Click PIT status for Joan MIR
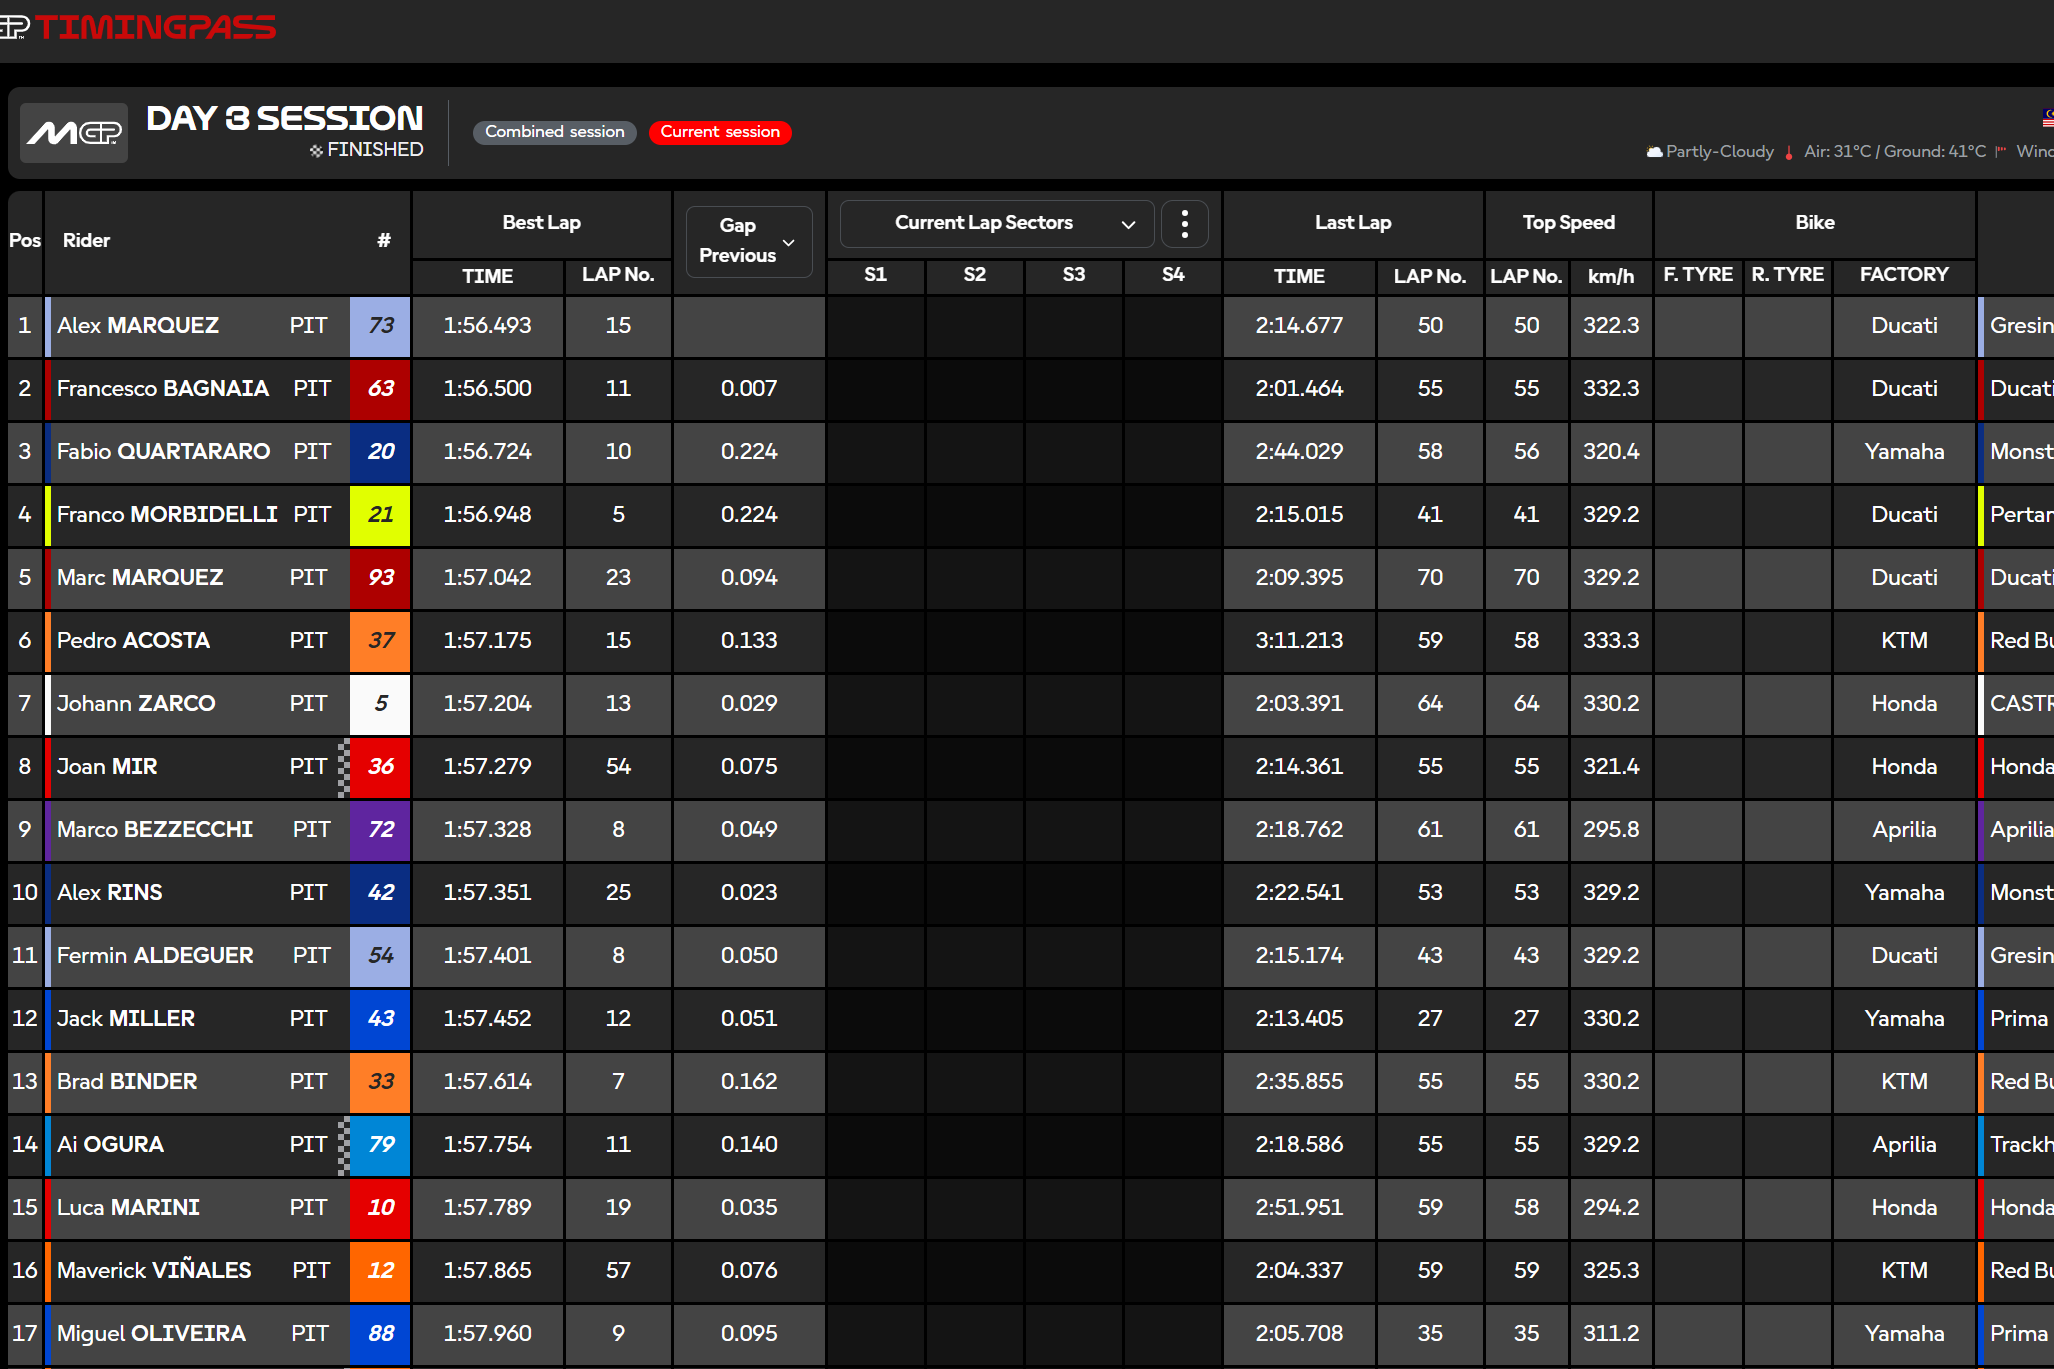This screenshot has height=1369, width=2054. 308,767
